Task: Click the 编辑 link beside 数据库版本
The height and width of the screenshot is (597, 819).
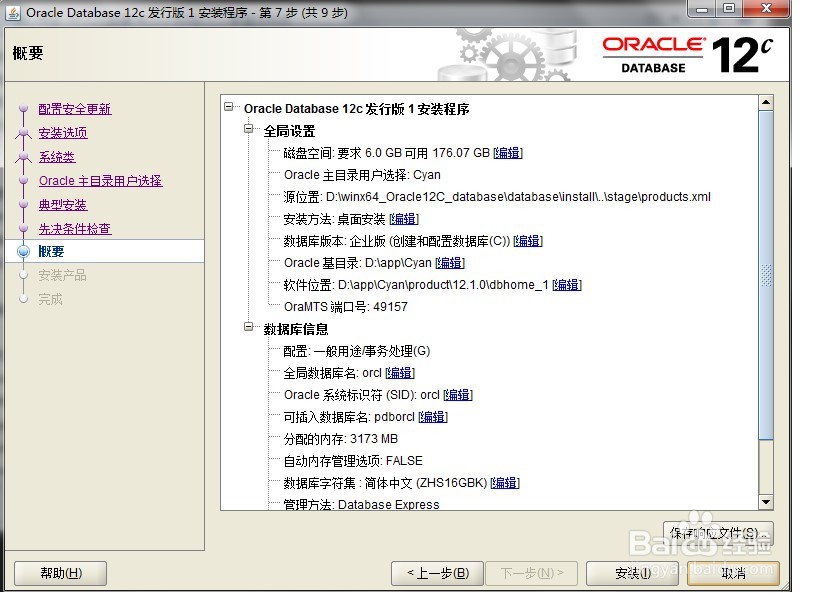Action: tap(528, 241)
